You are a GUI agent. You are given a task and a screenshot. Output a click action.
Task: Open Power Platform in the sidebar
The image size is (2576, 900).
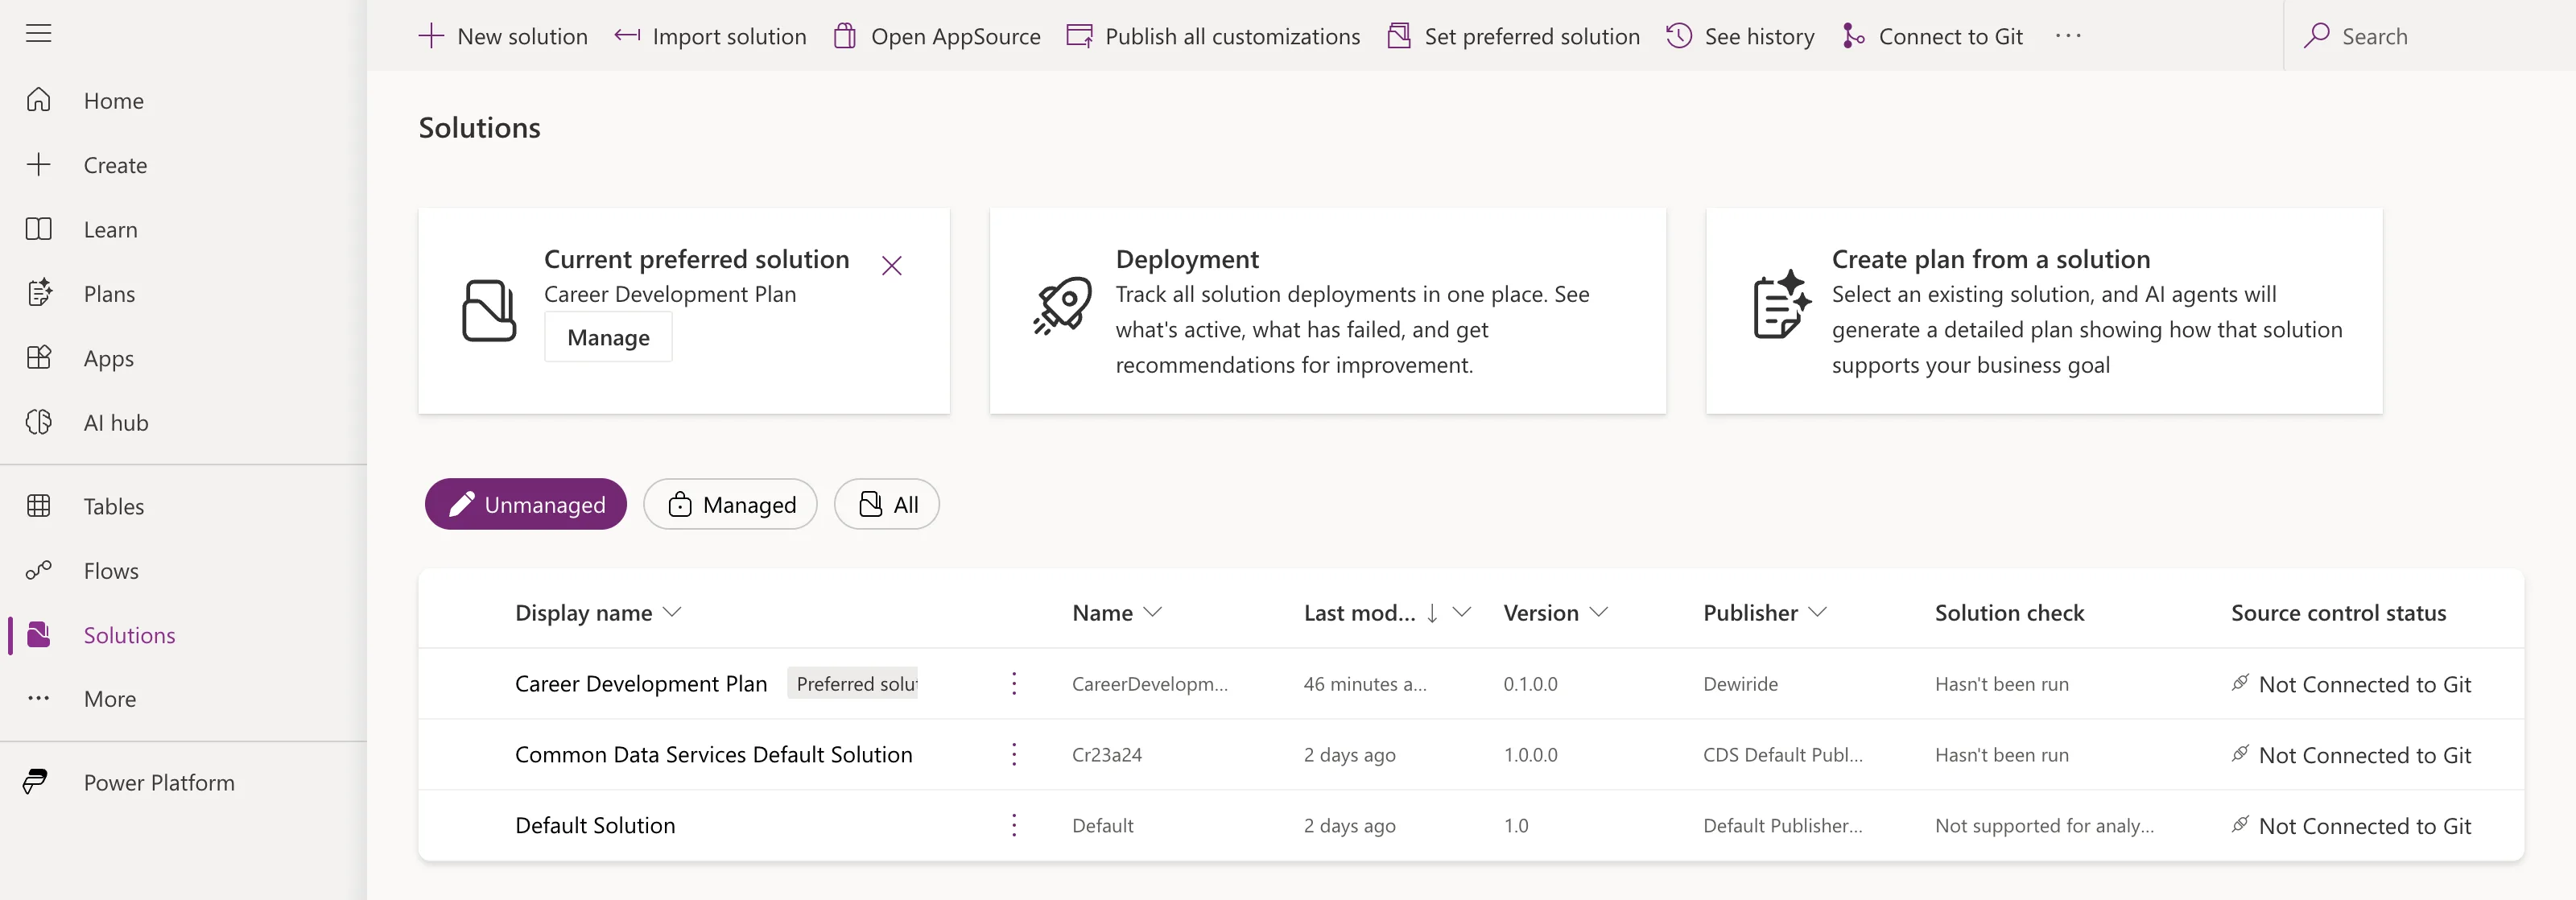tap(159, 783)
